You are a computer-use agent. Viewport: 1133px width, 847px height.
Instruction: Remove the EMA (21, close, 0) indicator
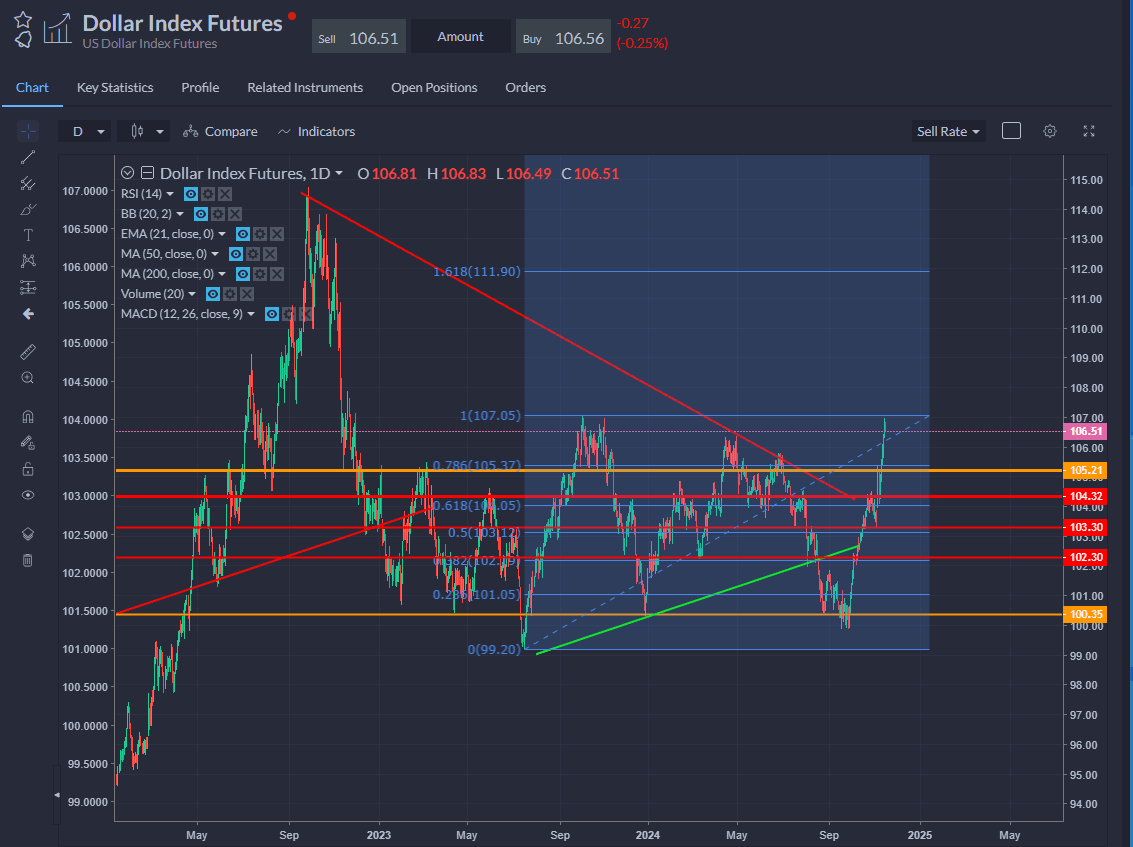(x=277, y=234)
